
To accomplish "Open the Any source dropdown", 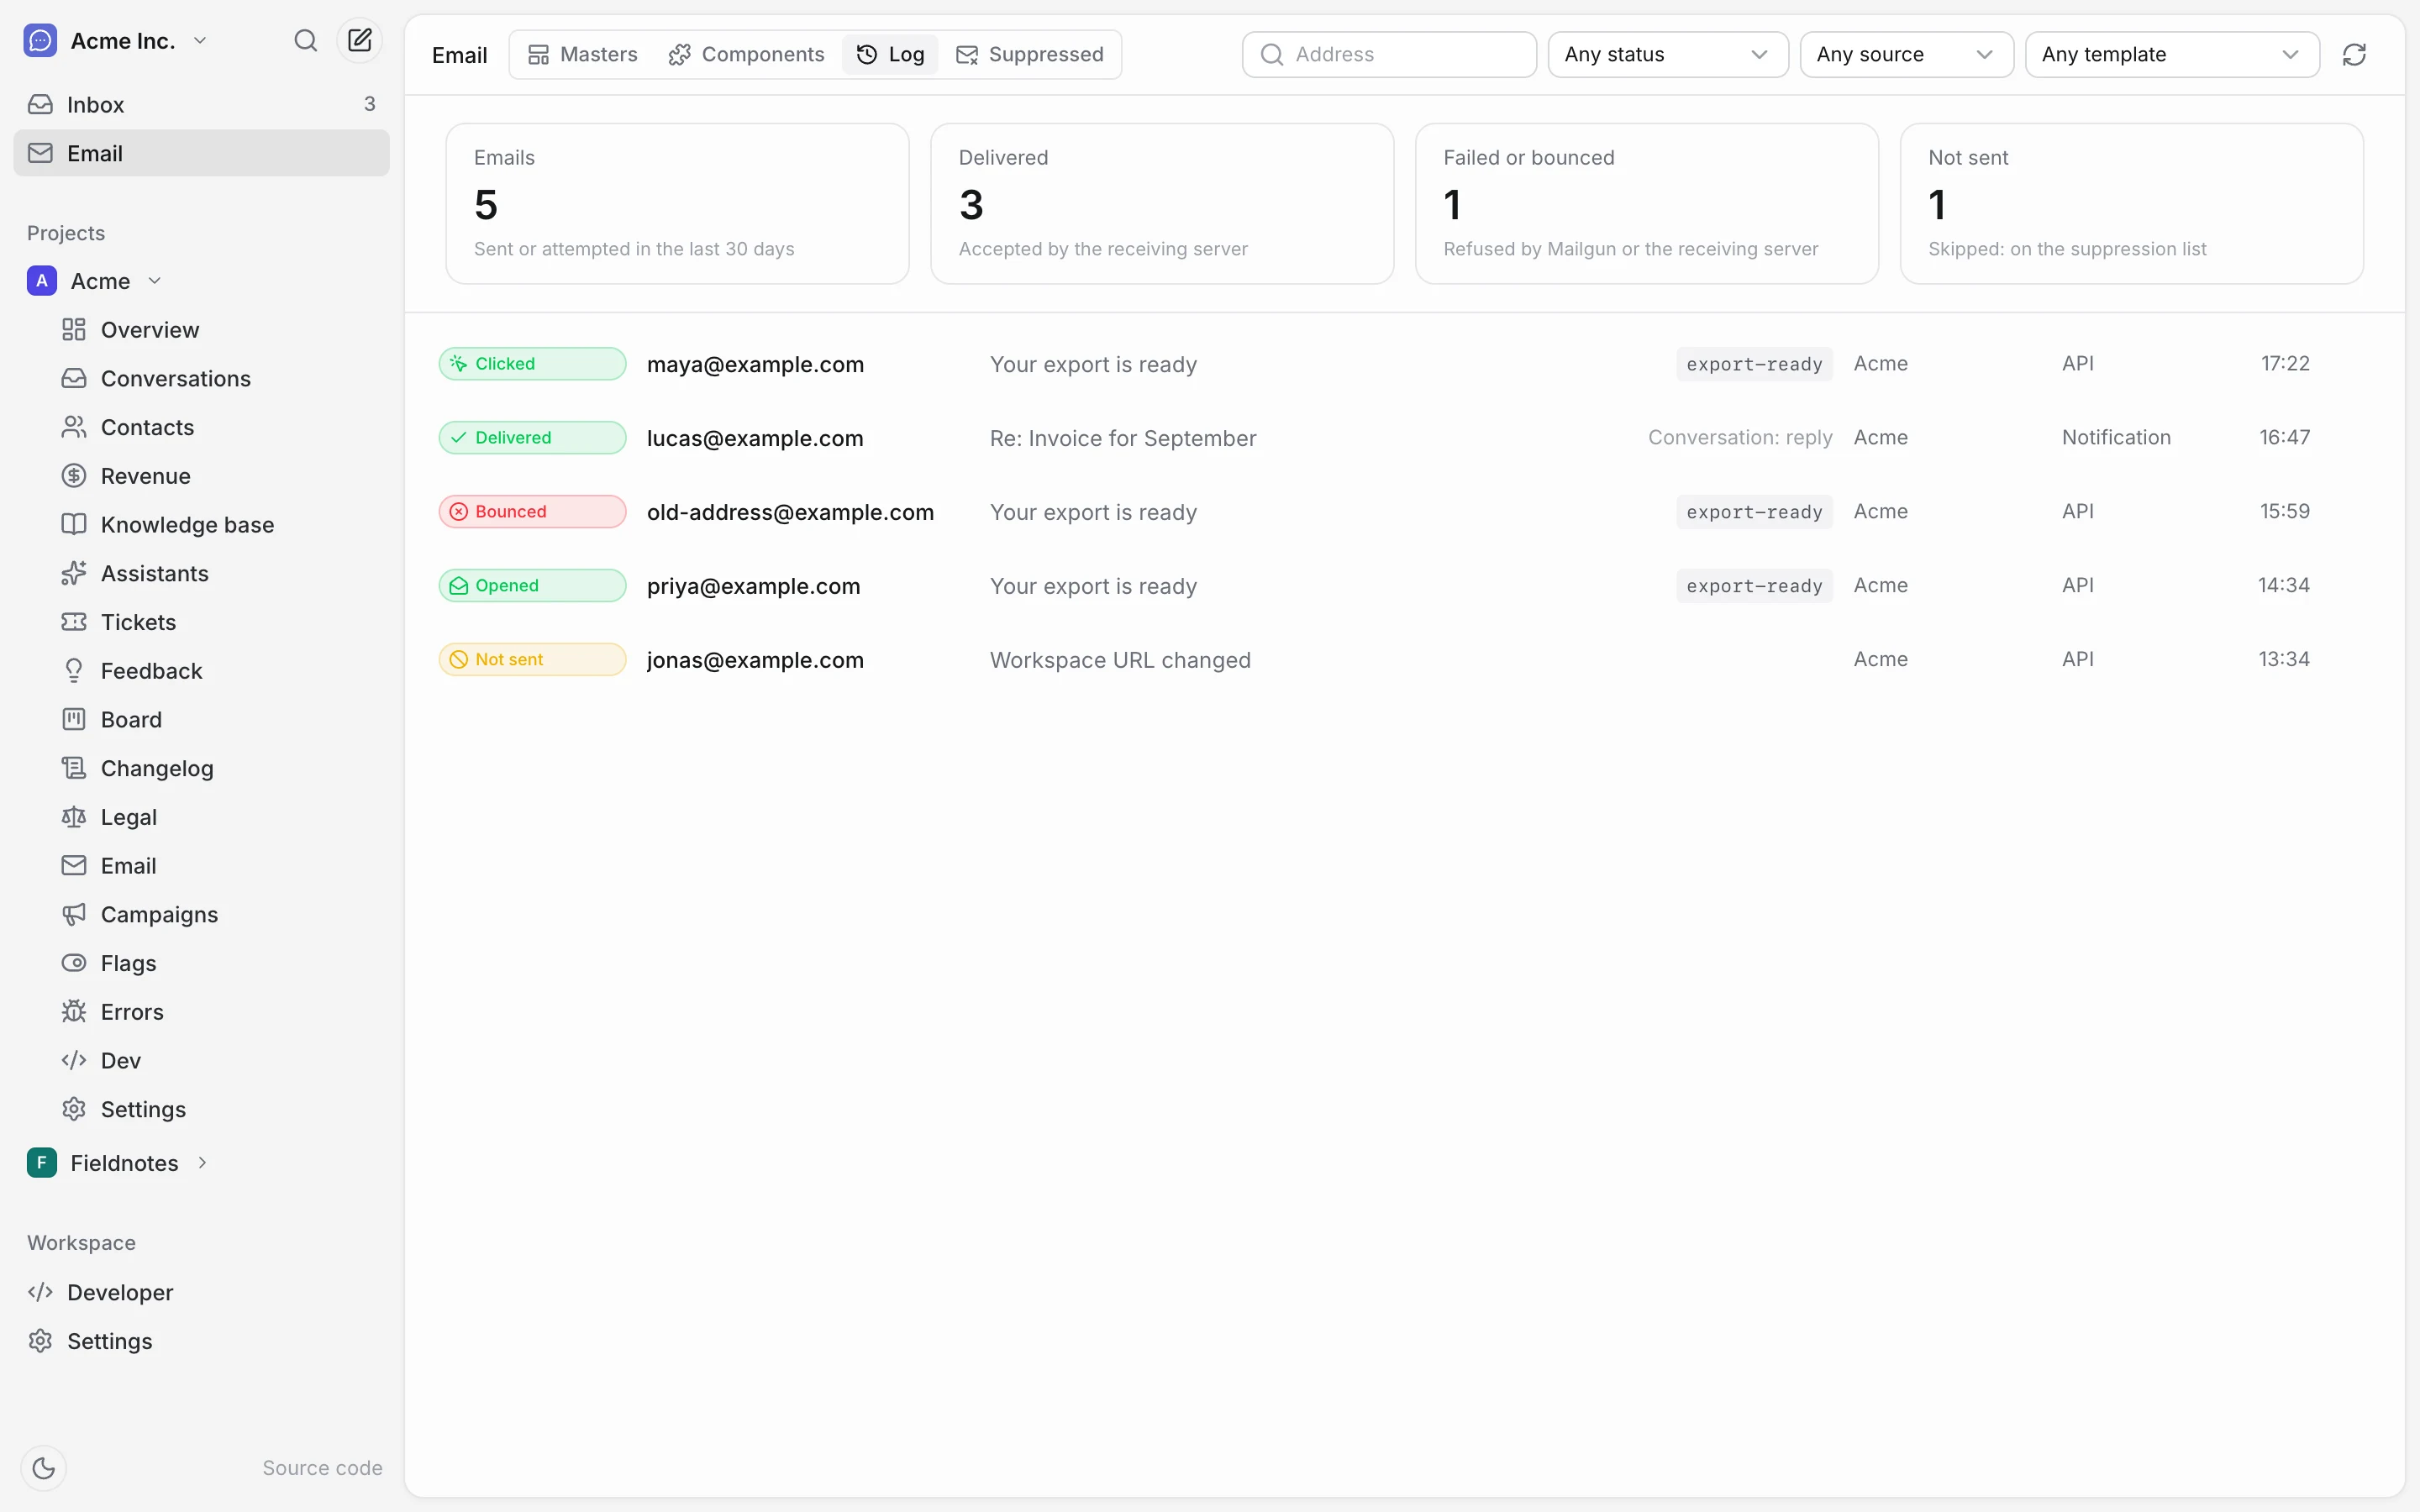I will coord(1906,55).
